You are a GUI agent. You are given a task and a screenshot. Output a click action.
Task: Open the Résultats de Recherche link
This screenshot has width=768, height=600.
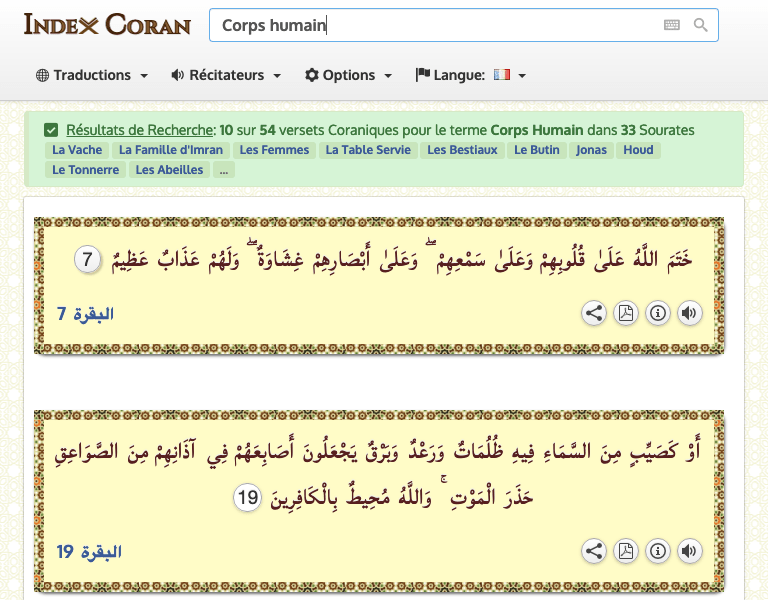(140, 130)
